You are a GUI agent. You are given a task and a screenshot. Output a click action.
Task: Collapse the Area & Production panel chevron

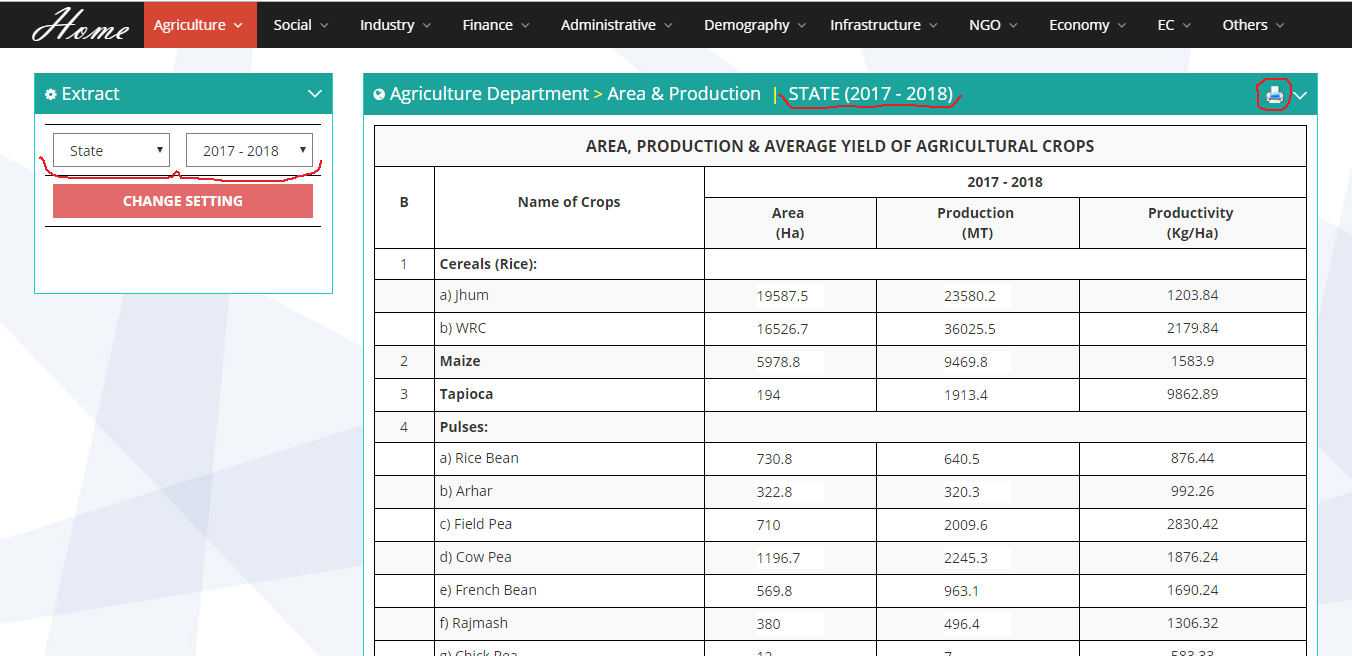[1300, 95]
